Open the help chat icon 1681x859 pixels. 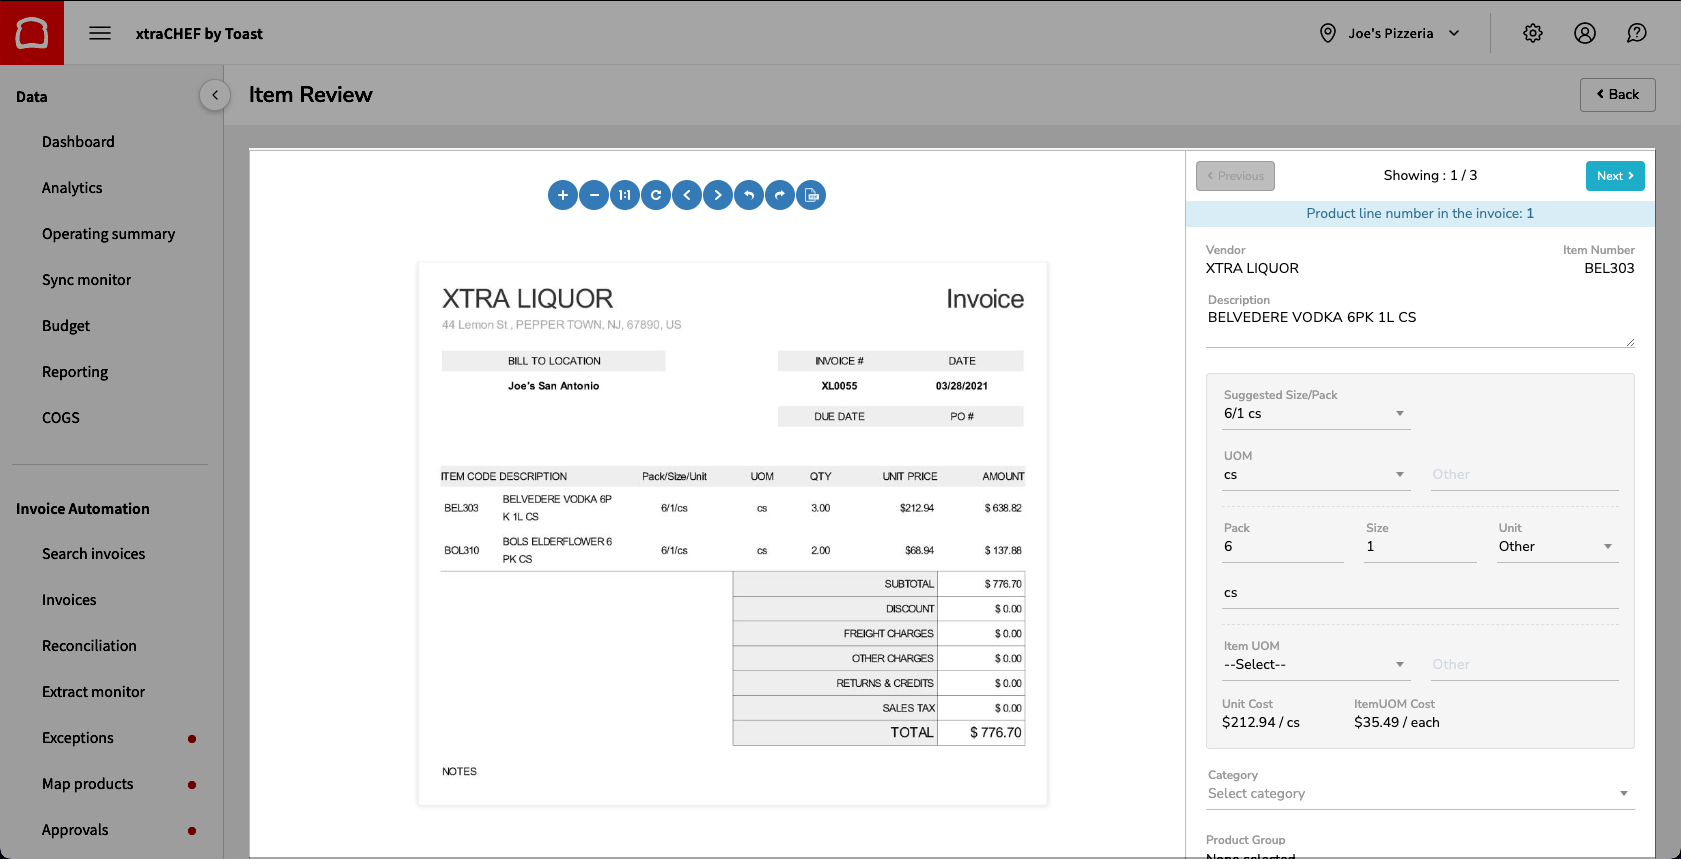tap(1636, 33)
